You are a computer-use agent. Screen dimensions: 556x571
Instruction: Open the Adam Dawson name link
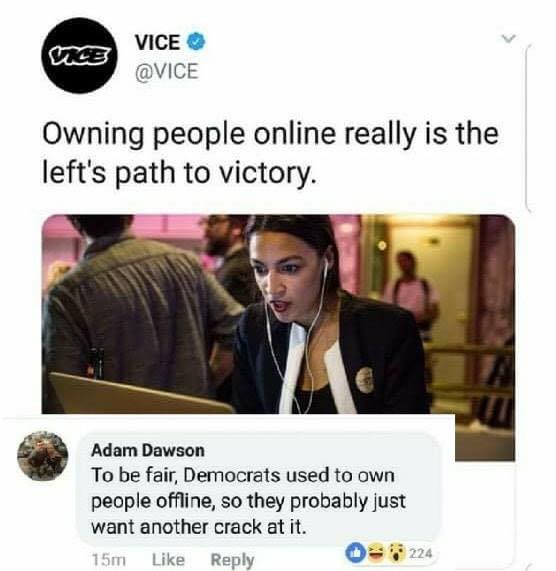tap(148, 450)
